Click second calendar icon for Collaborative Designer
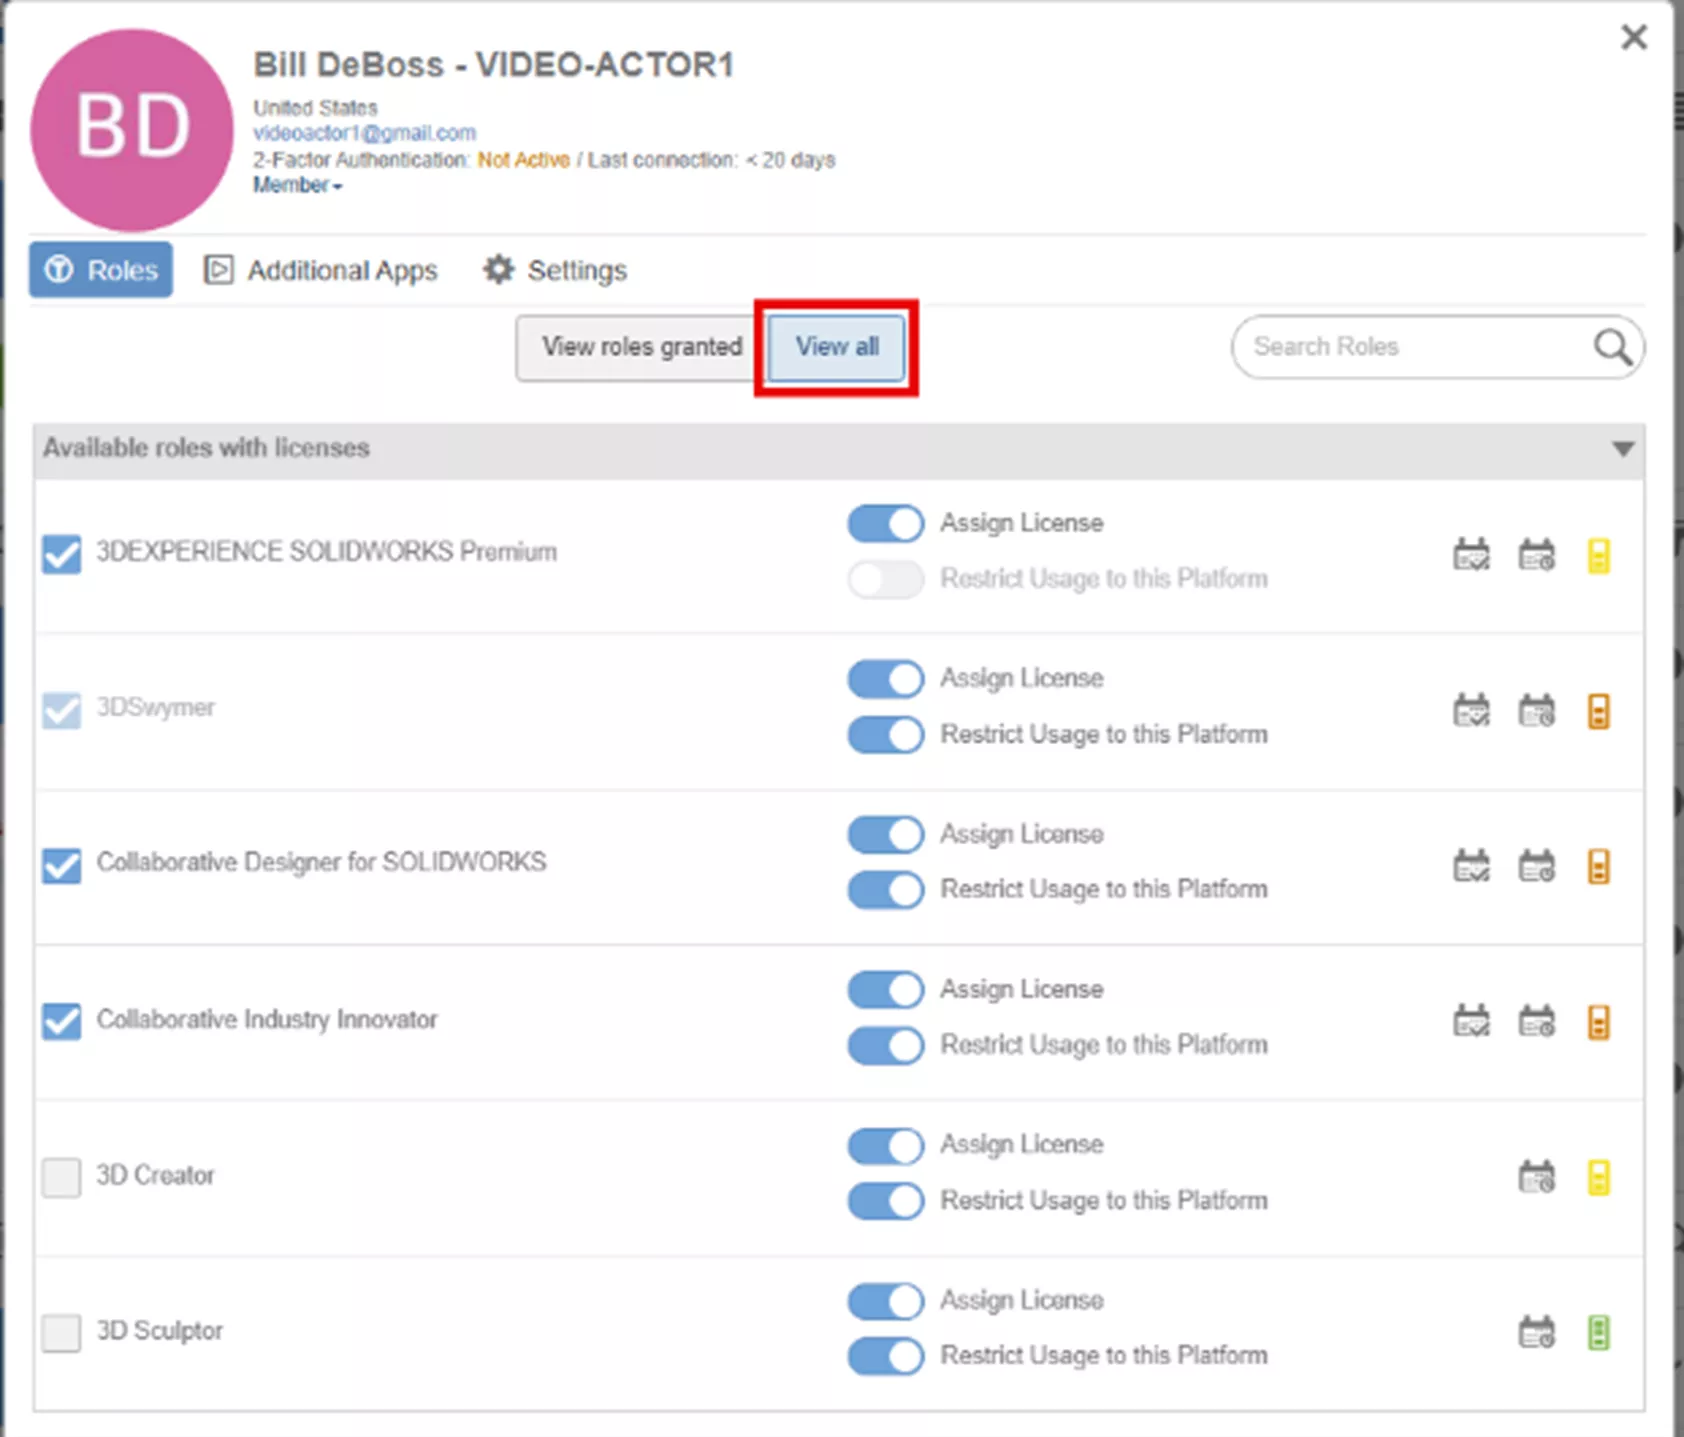The width and height of the screenshot is (1684, 1437). click(1537, 866)
